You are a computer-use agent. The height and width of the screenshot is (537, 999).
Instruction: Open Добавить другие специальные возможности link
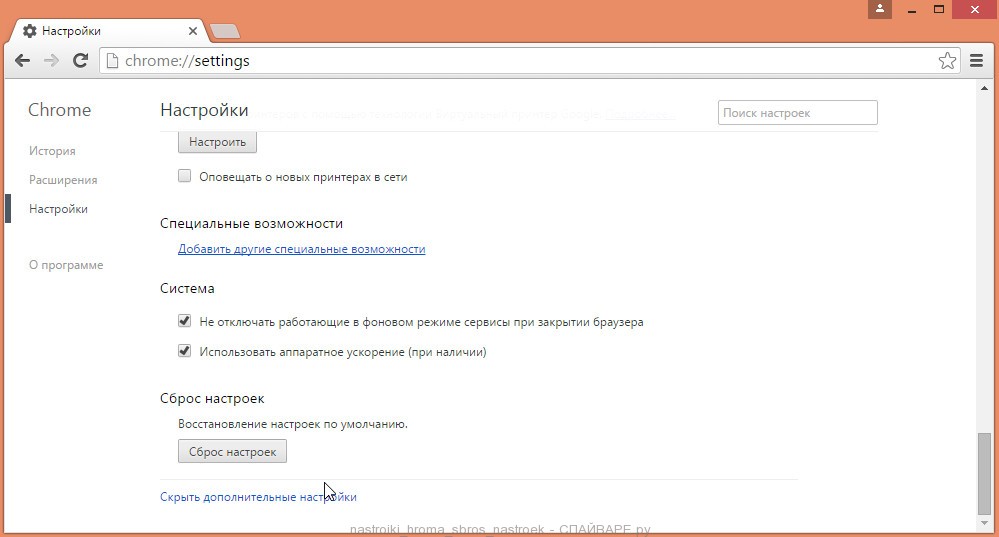tap(301, 249)
